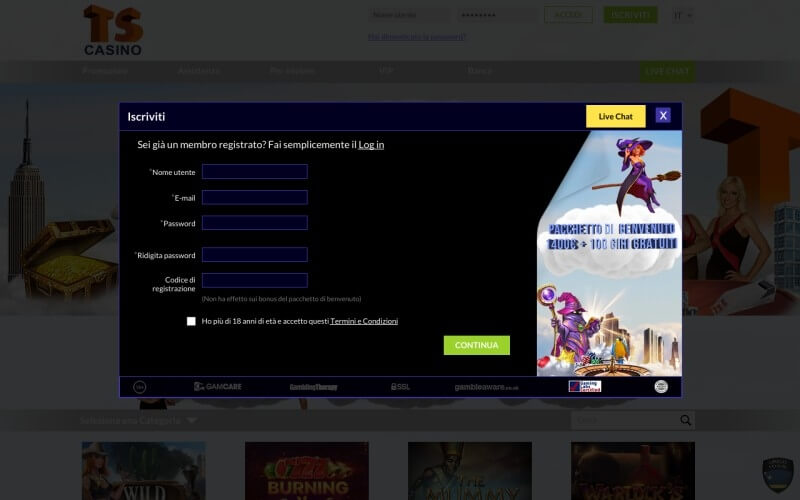
Task: Click the shield badge at bottom right
Action: tap(778, 474)
